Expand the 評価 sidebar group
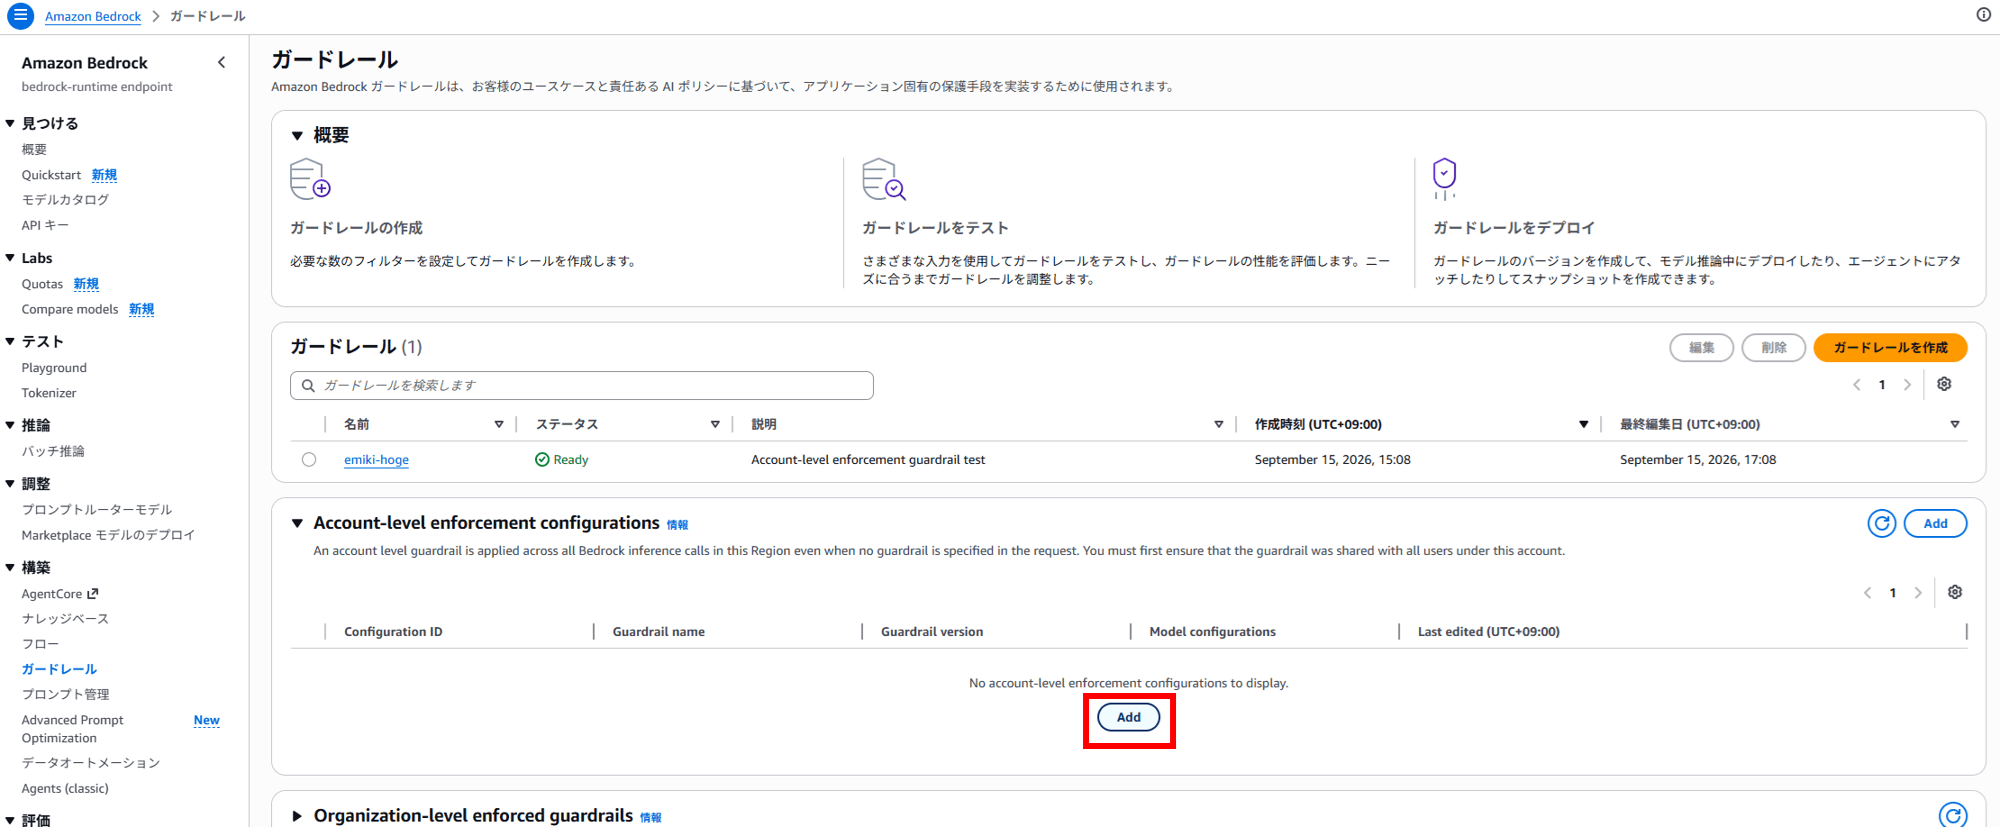This screenshot has width=2000, height=827. [10, 820]
